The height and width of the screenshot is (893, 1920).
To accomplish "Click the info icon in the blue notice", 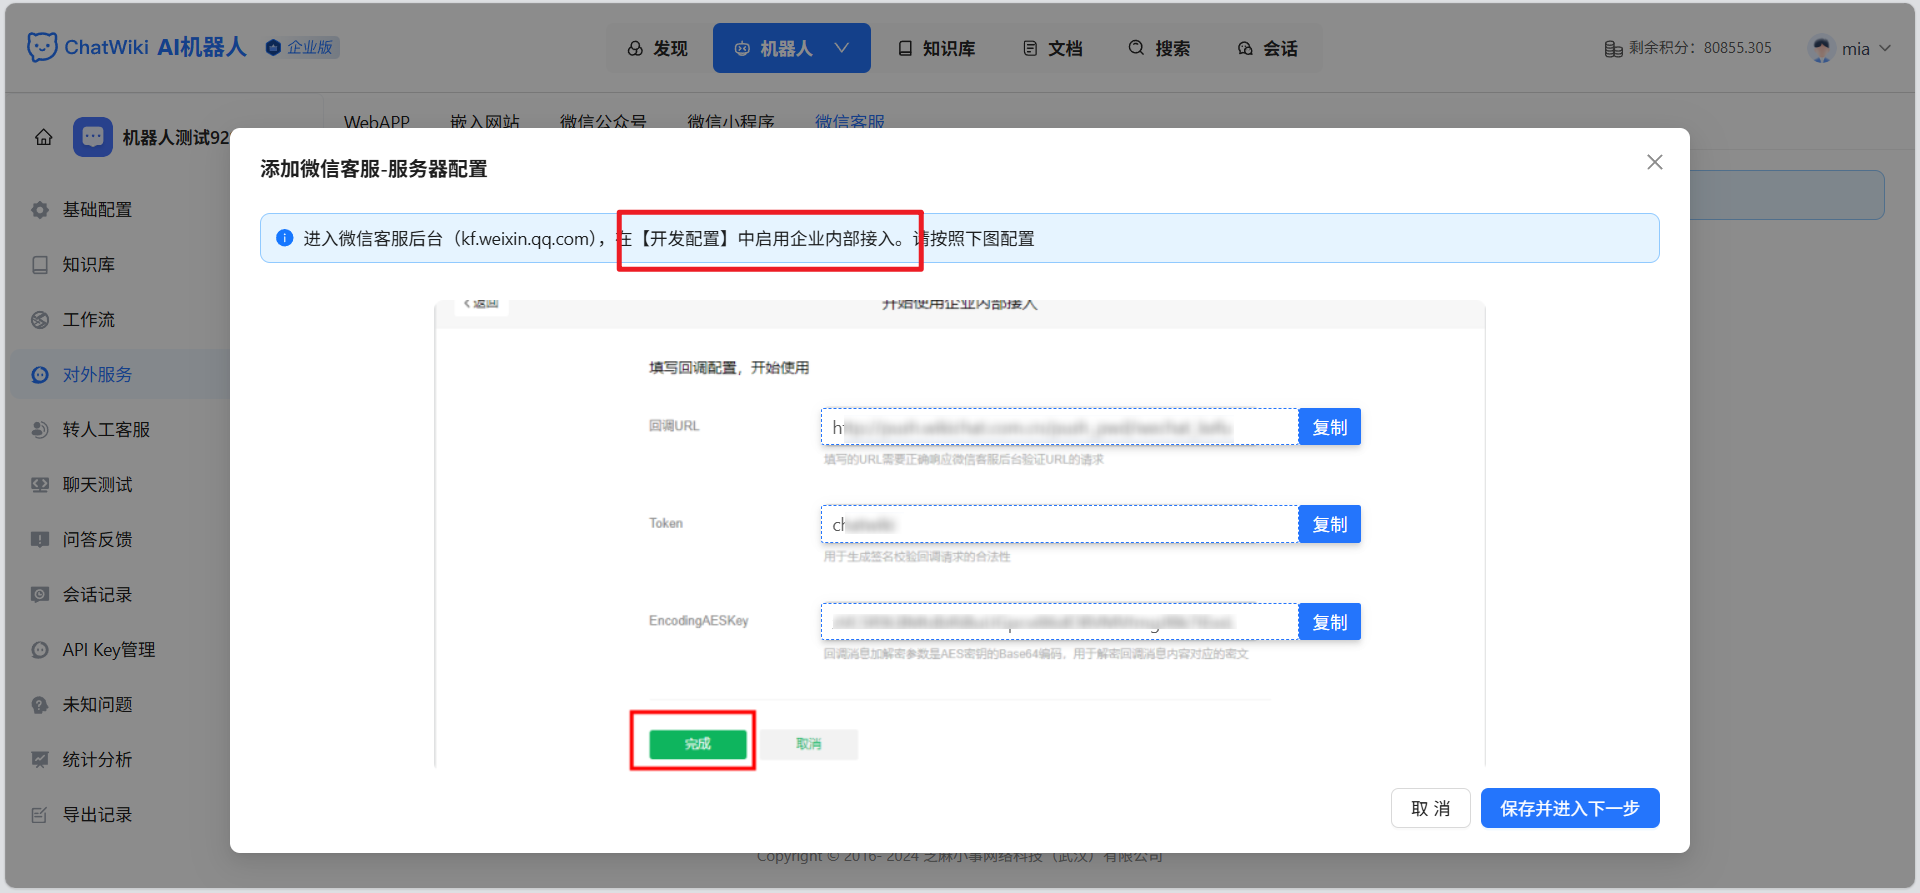I will [x=285, y=238].
